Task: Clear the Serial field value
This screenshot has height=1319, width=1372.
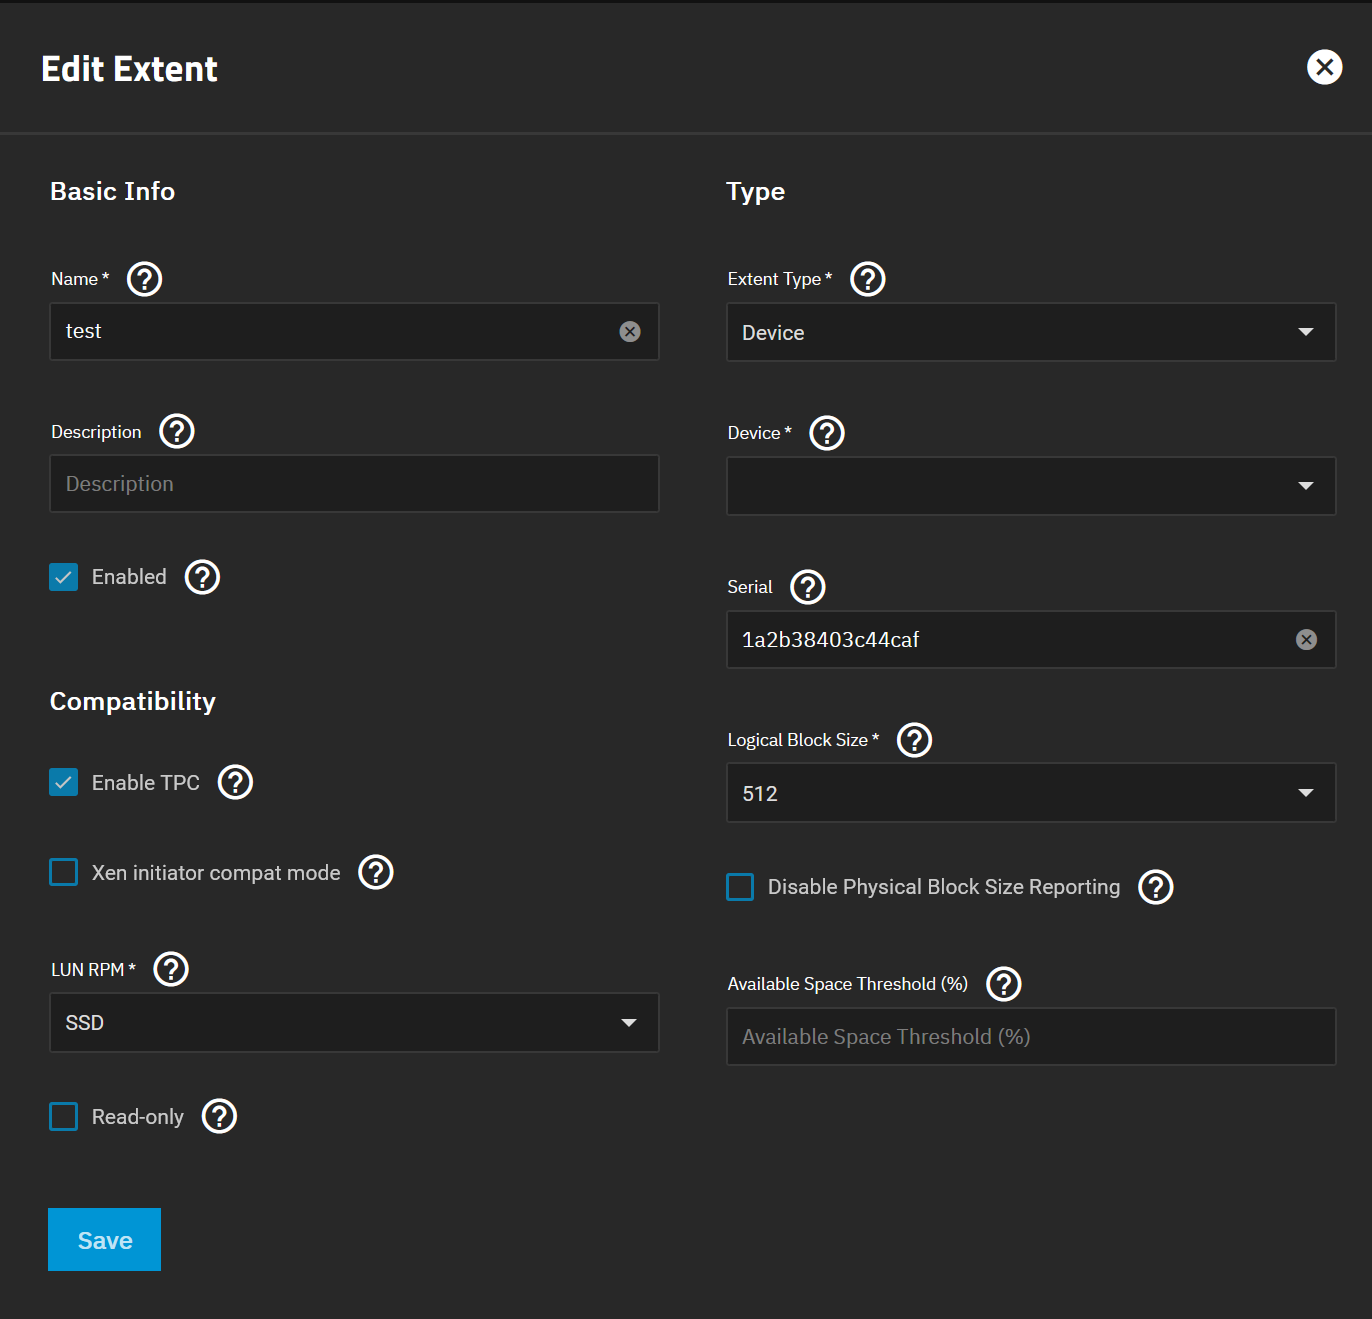Action: (x=1306, y=640)
